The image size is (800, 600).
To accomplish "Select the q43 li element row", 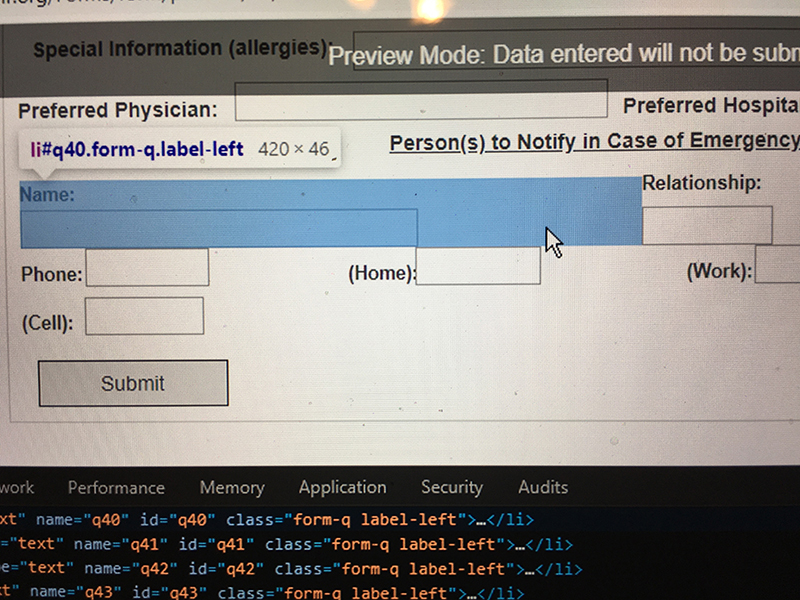I will [x=262, y=592].
